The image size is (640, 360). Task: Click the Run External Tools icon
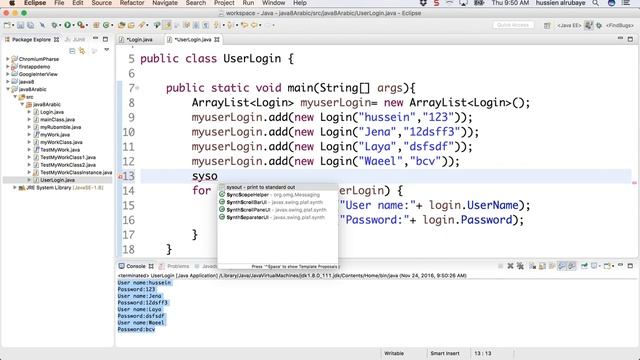(x=81, y=25)
